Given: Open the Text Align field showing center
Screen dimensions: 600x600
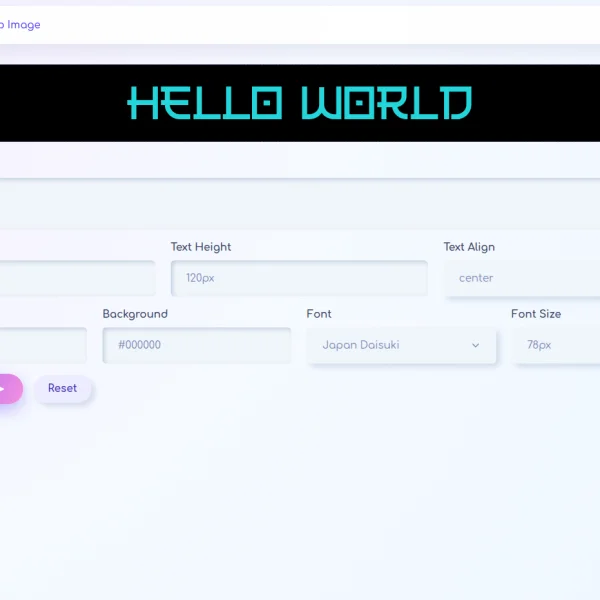Looking at the screenshot, I should tap(522, 278).
